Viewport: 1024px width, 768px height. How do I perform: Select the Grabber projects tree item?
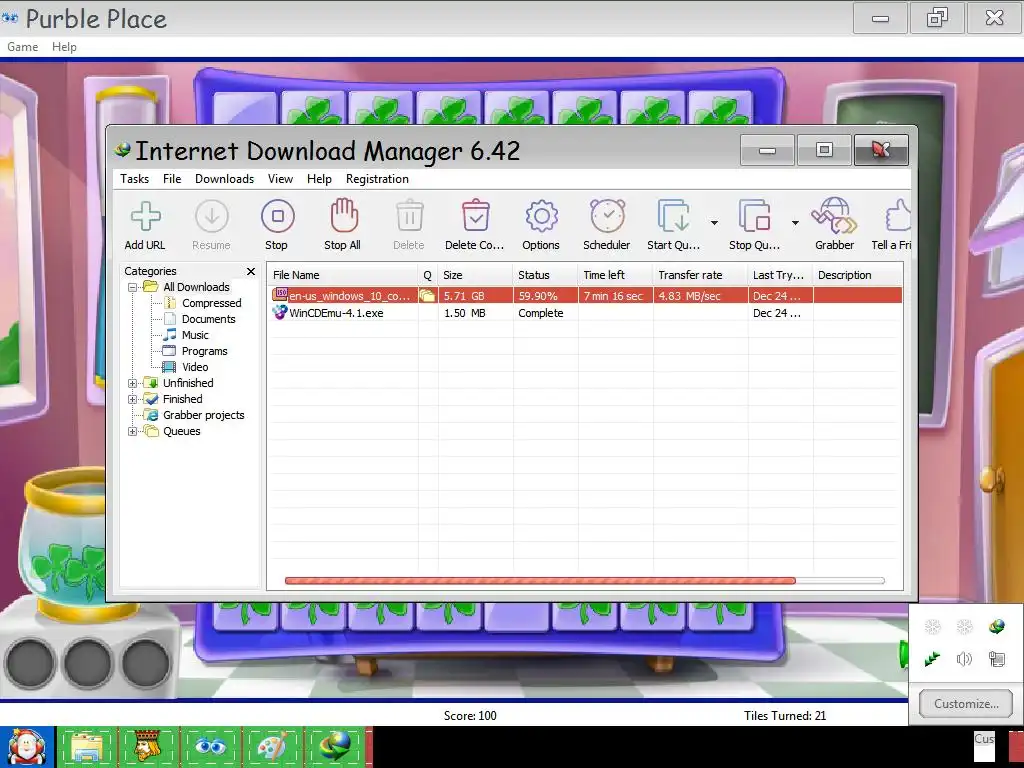coord(203,415)
